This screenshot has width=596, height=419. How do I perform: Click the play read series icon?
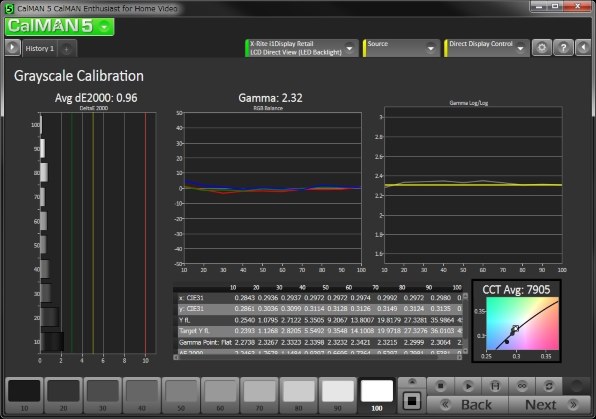point(468,386)
